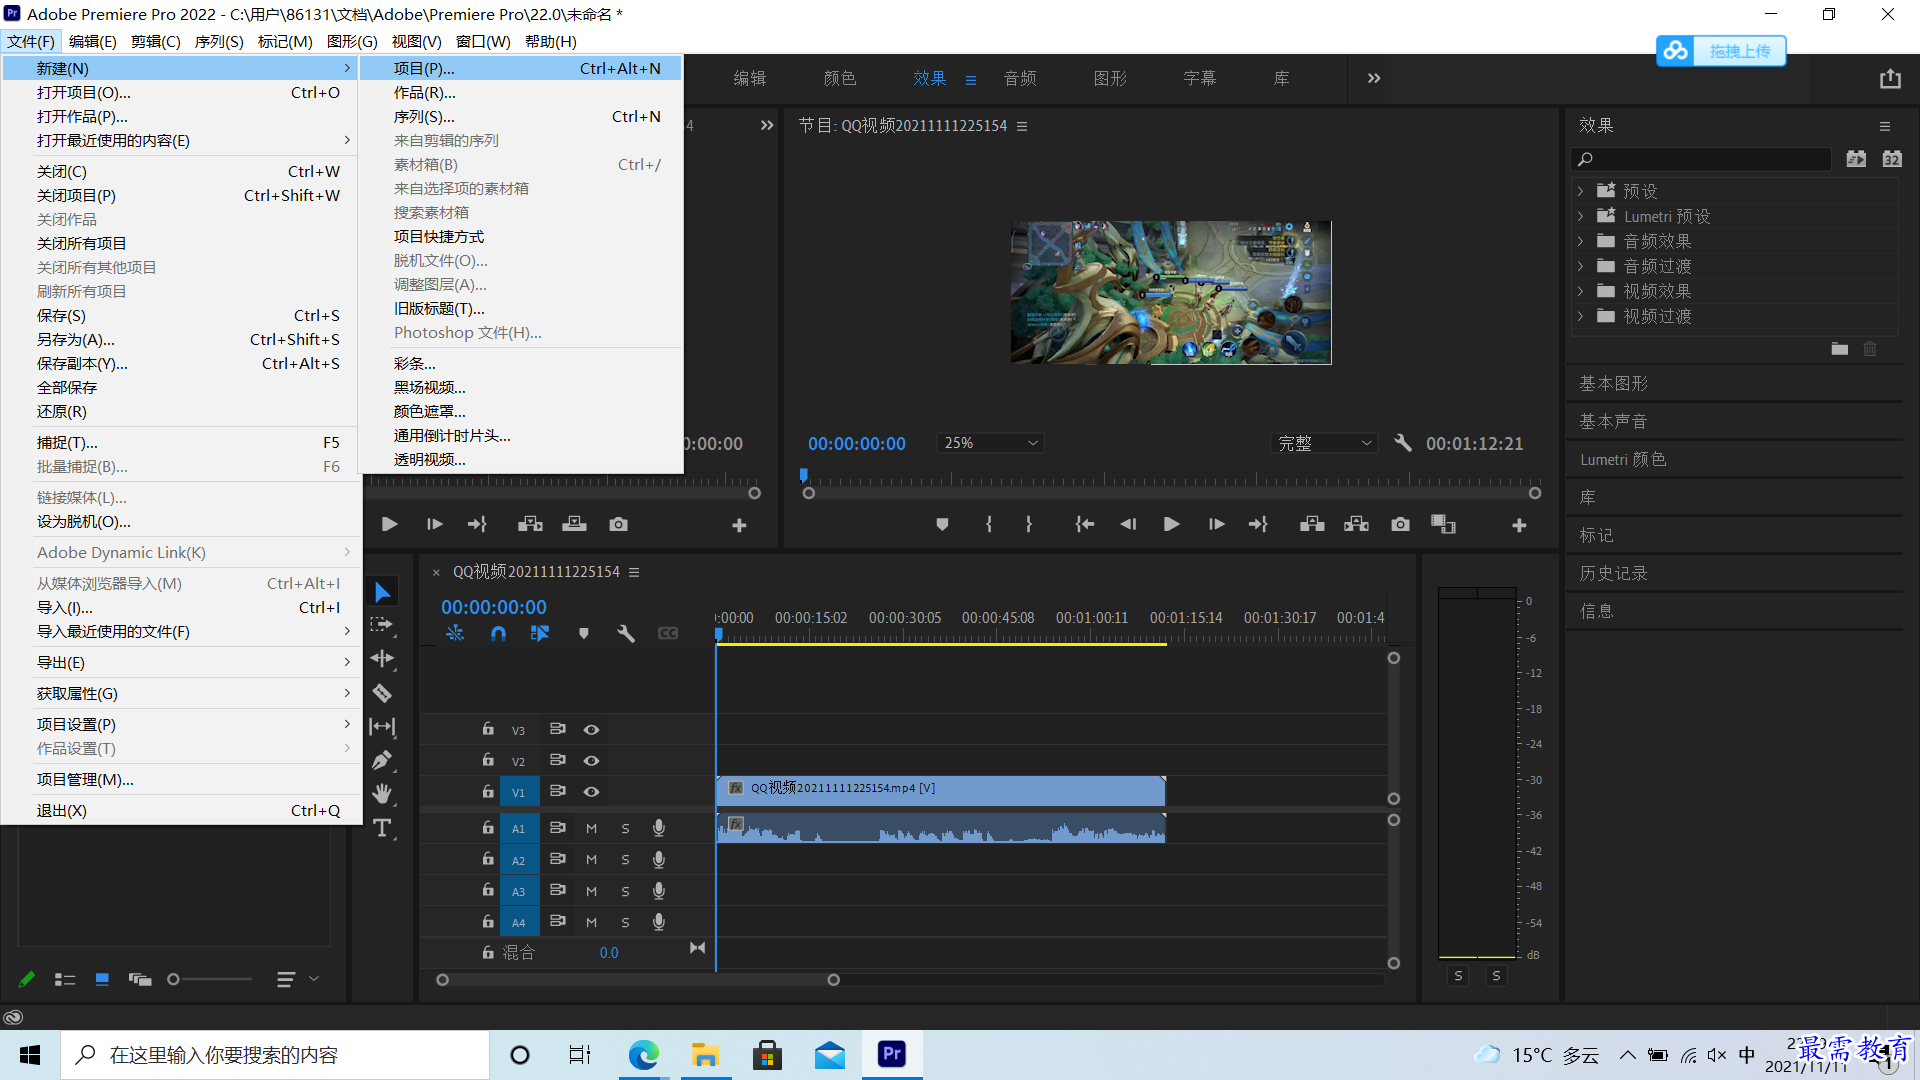This screenshot has width=1920, height=1080.
Task: Enable voice-over record on A3
Action: click(659, 890)
